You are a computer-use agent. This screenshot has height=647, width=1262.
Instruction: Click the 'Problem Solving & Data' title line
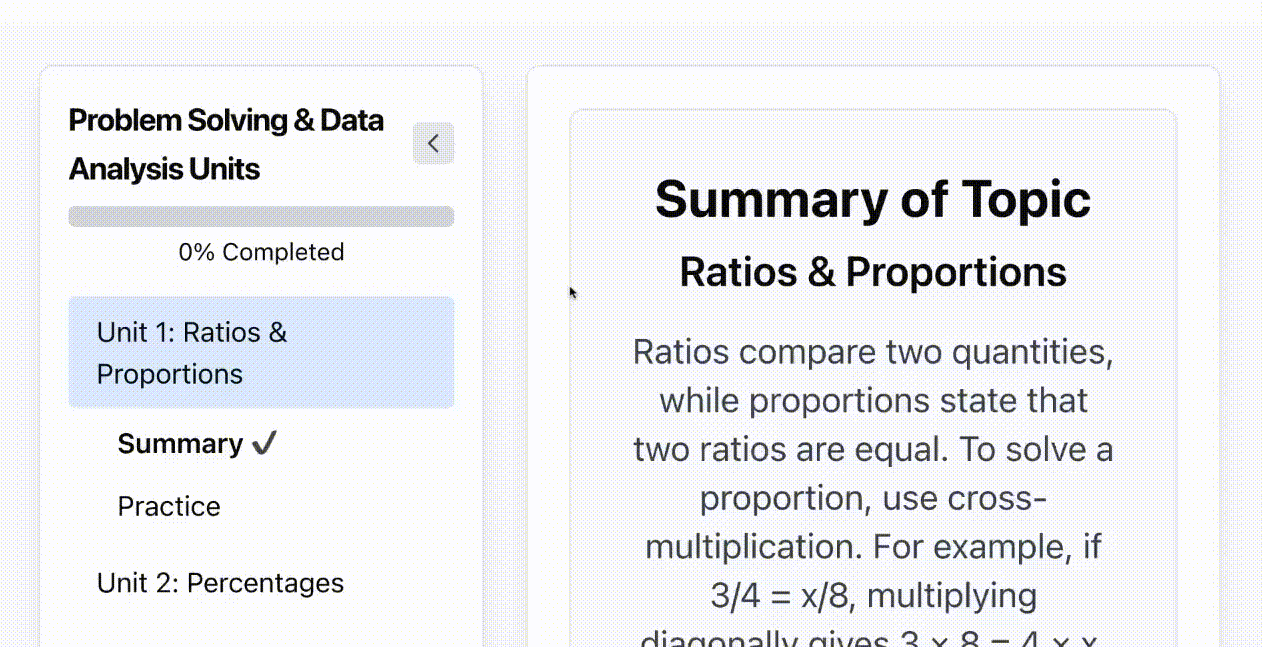226,121
